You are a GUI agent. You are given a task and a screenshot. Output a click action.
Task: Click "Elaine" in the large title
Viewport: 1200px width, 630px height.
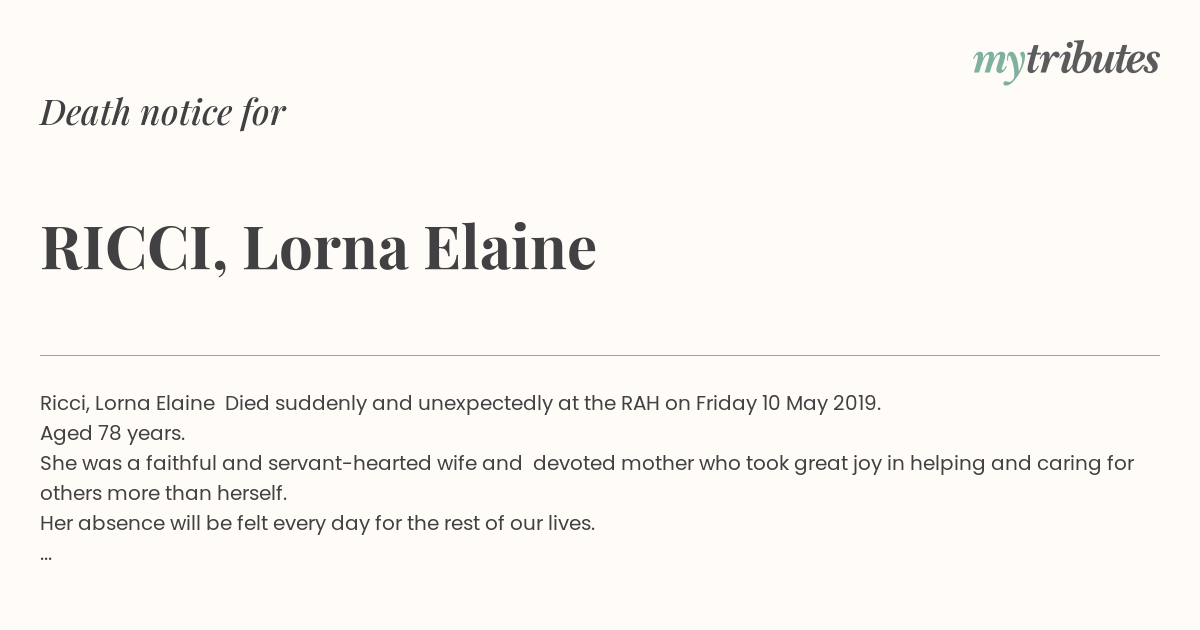tap(510, 247)
